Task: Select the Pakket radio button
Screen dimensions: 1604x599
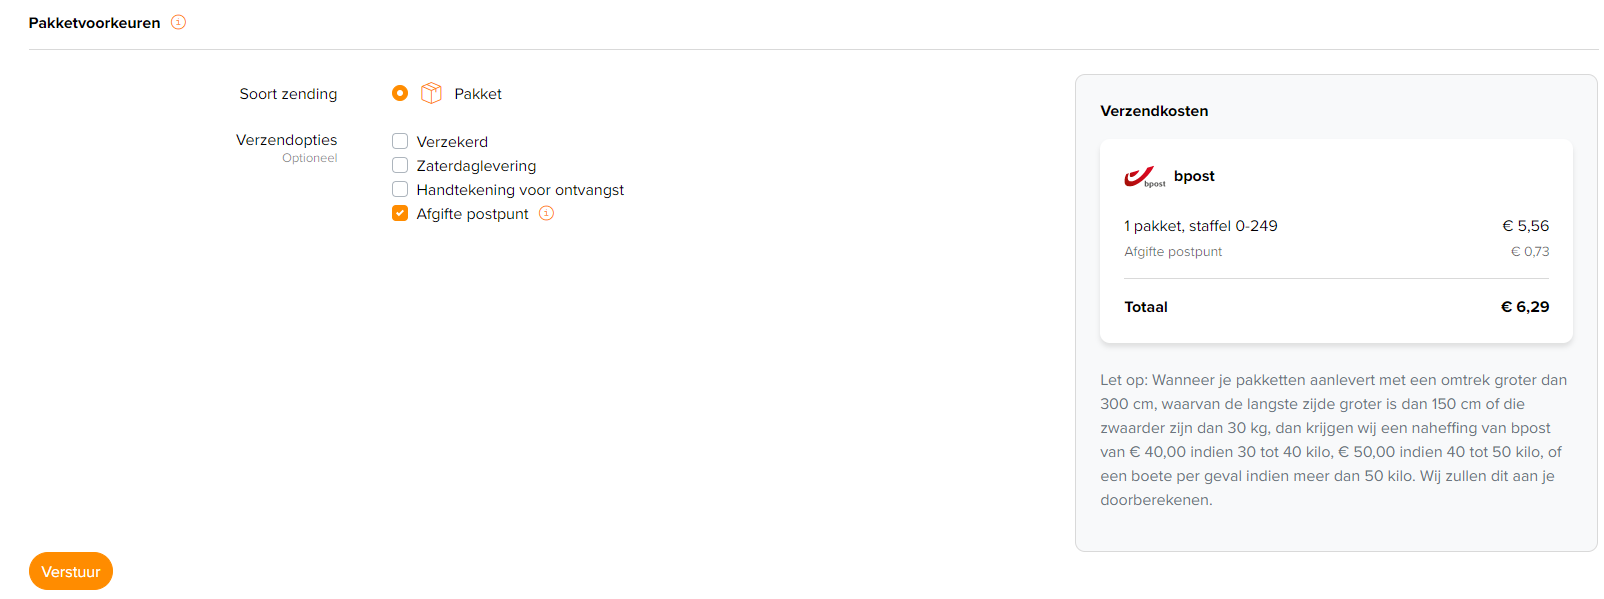Action: [400, 93]
